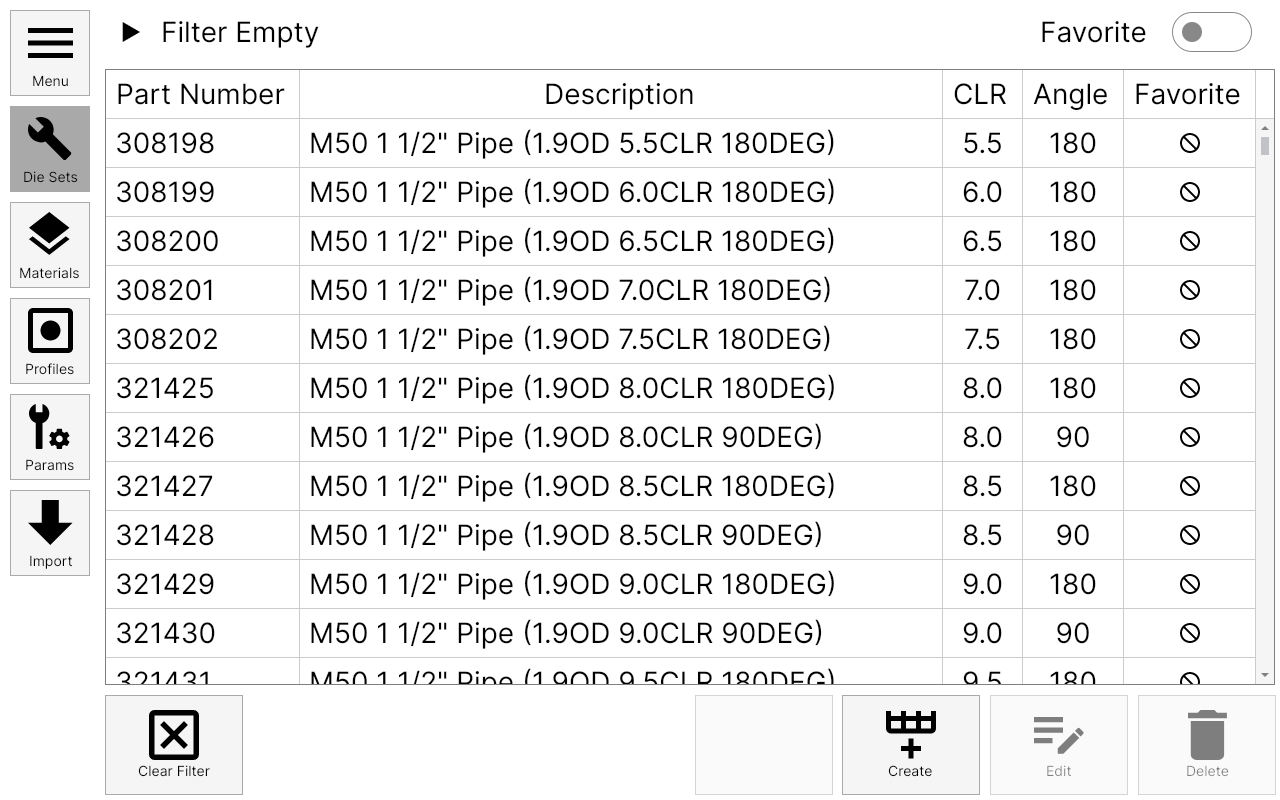
Task: Start an Import
Action: pyautogui.click(x=49, y=532)
